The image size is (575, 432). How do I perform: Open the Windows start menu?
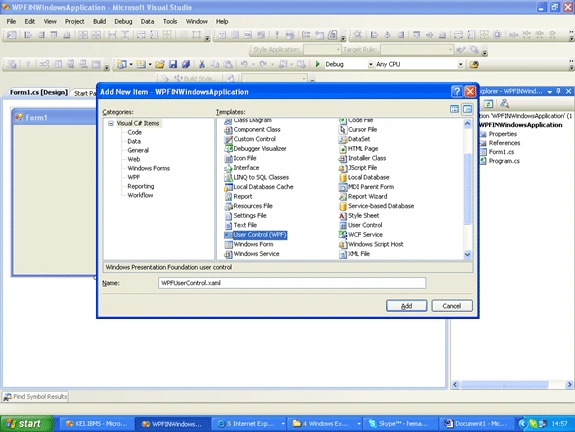tap(26, 424)
